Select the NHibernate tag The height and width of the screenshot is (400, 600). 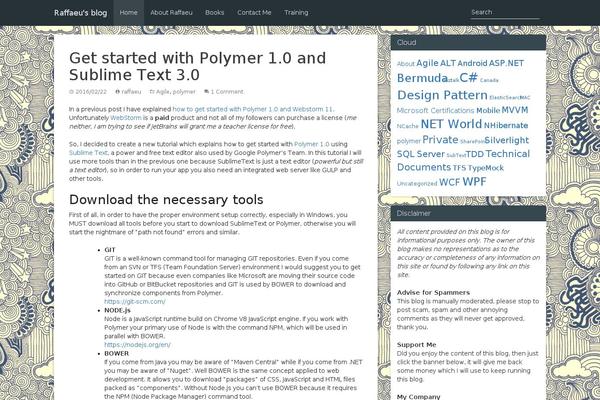pyautogui.click(x=506, y=126)
